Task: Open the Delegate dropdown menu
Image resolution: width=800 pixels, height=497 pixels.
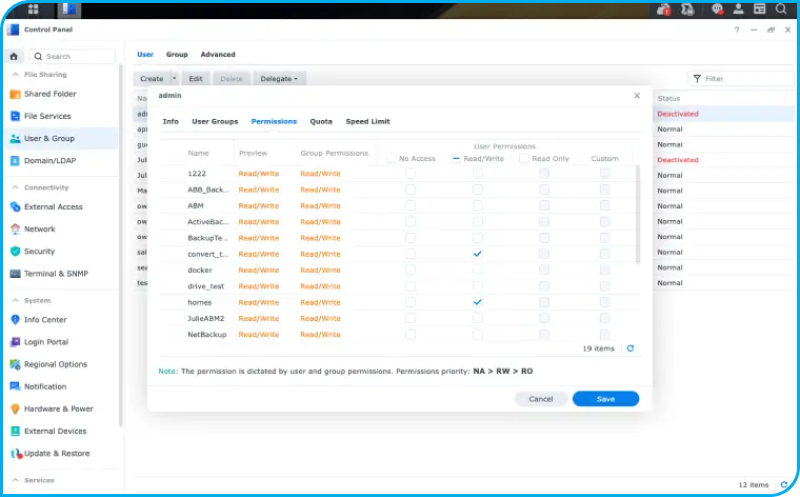Action: coord(279,78)
